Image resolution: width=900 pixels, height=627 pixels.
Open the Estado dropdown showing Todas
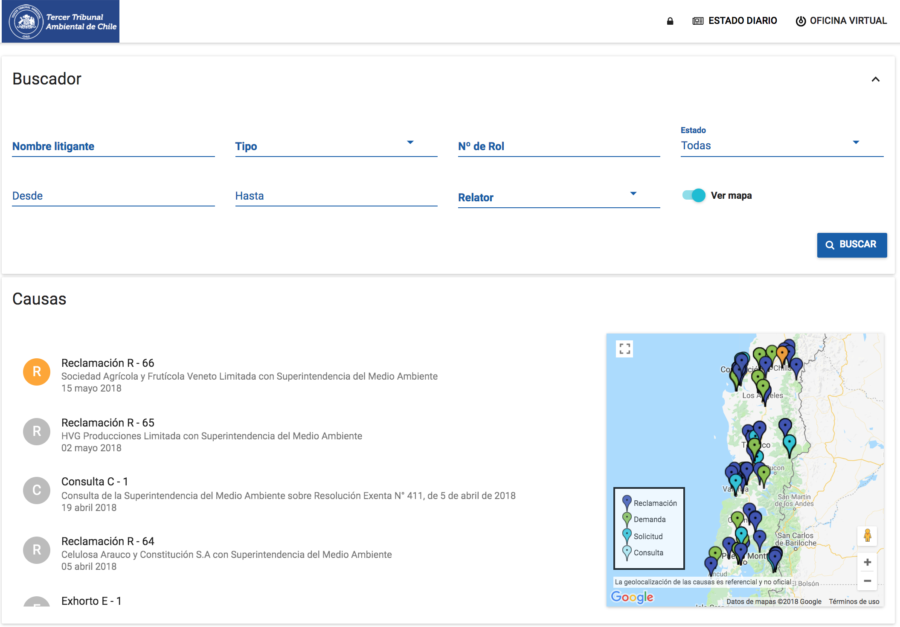(781, 145)
